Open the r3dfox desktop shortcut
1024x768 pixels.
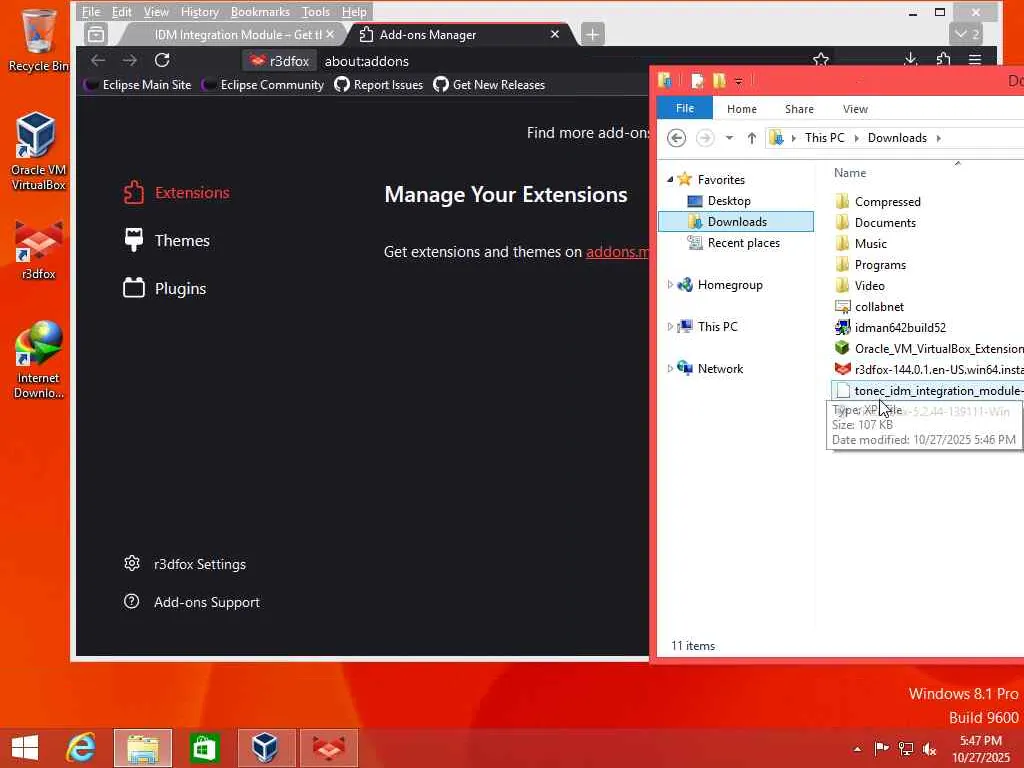tap(38, 251)
